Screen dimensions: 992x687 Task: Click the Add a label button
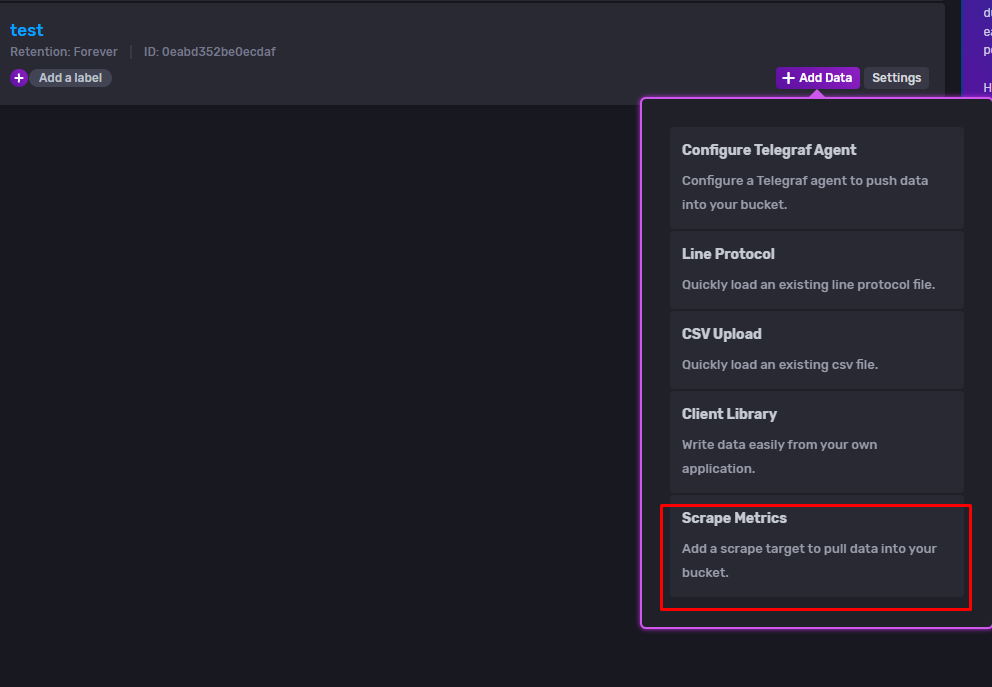click(70, 77)
